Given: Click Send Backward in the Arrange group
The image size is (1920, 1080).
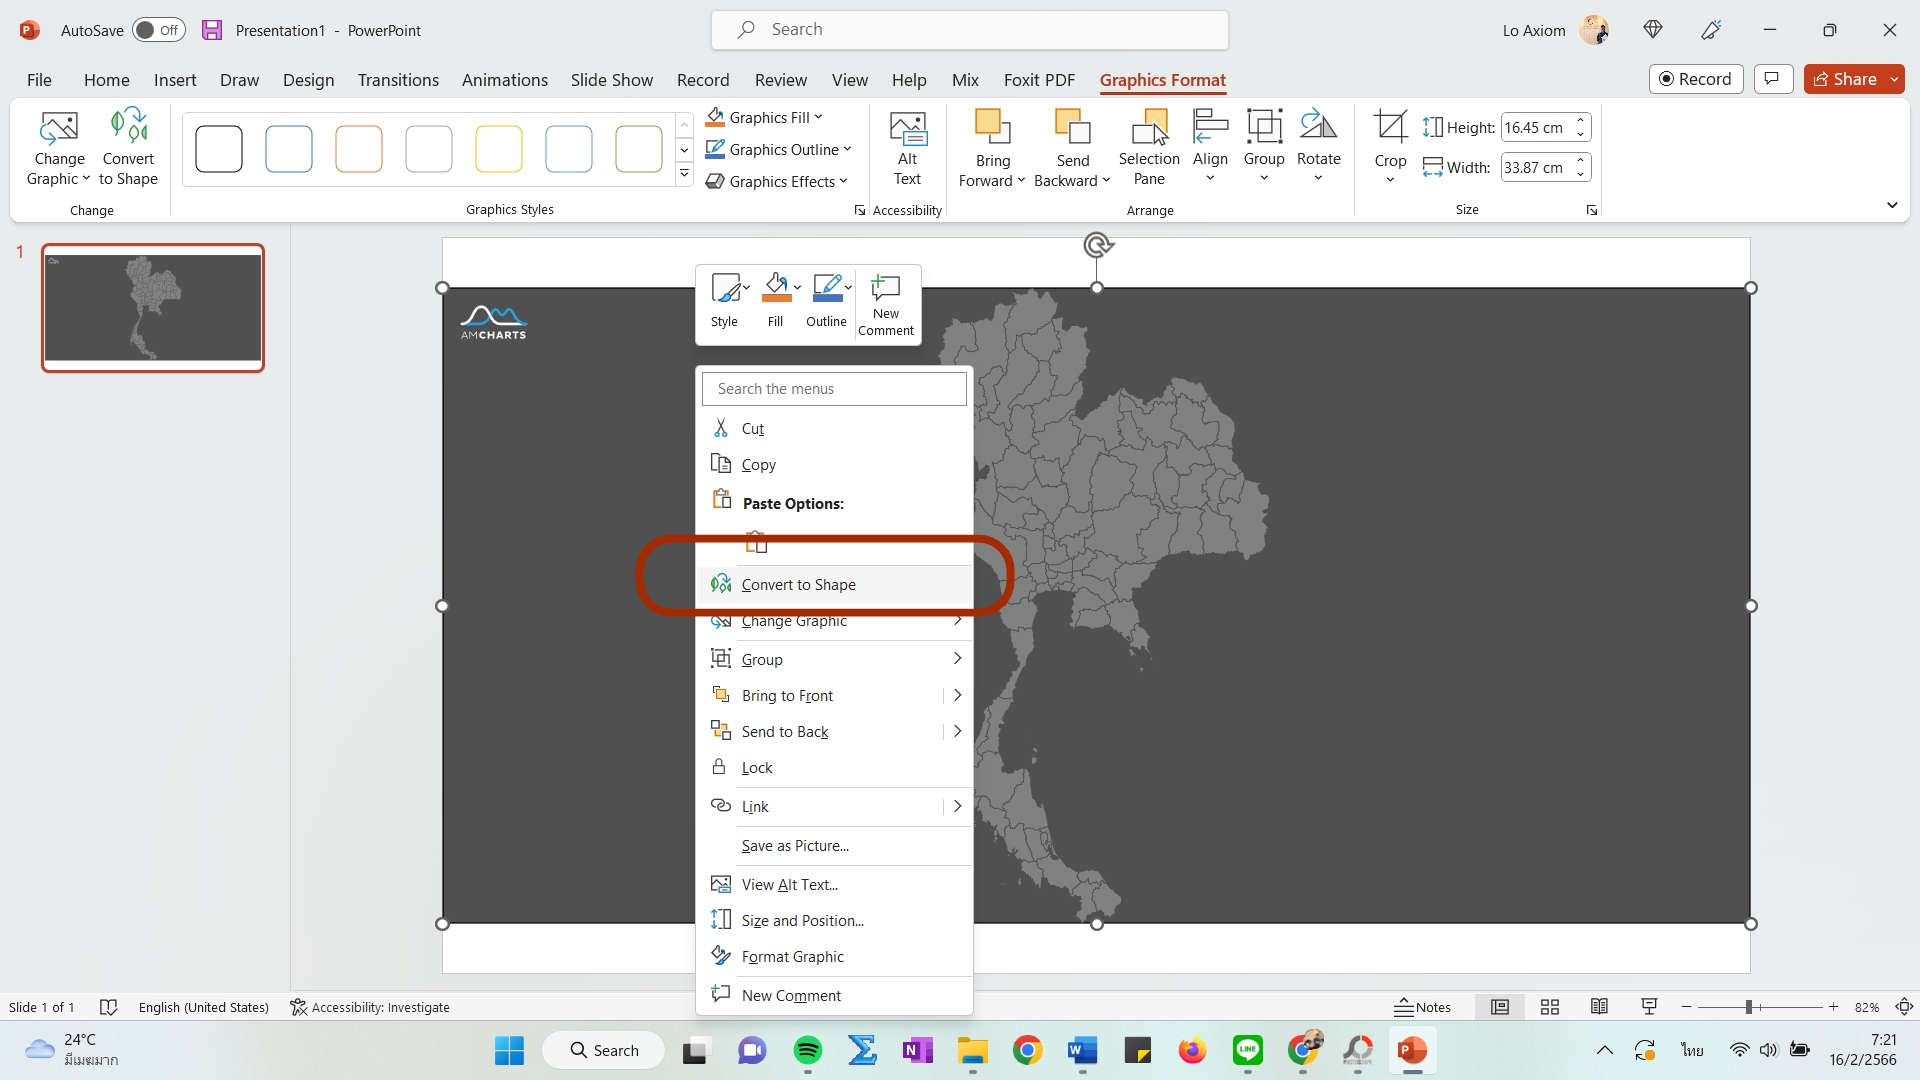Looking at the screenshot, I should [x=1071, y=145].
